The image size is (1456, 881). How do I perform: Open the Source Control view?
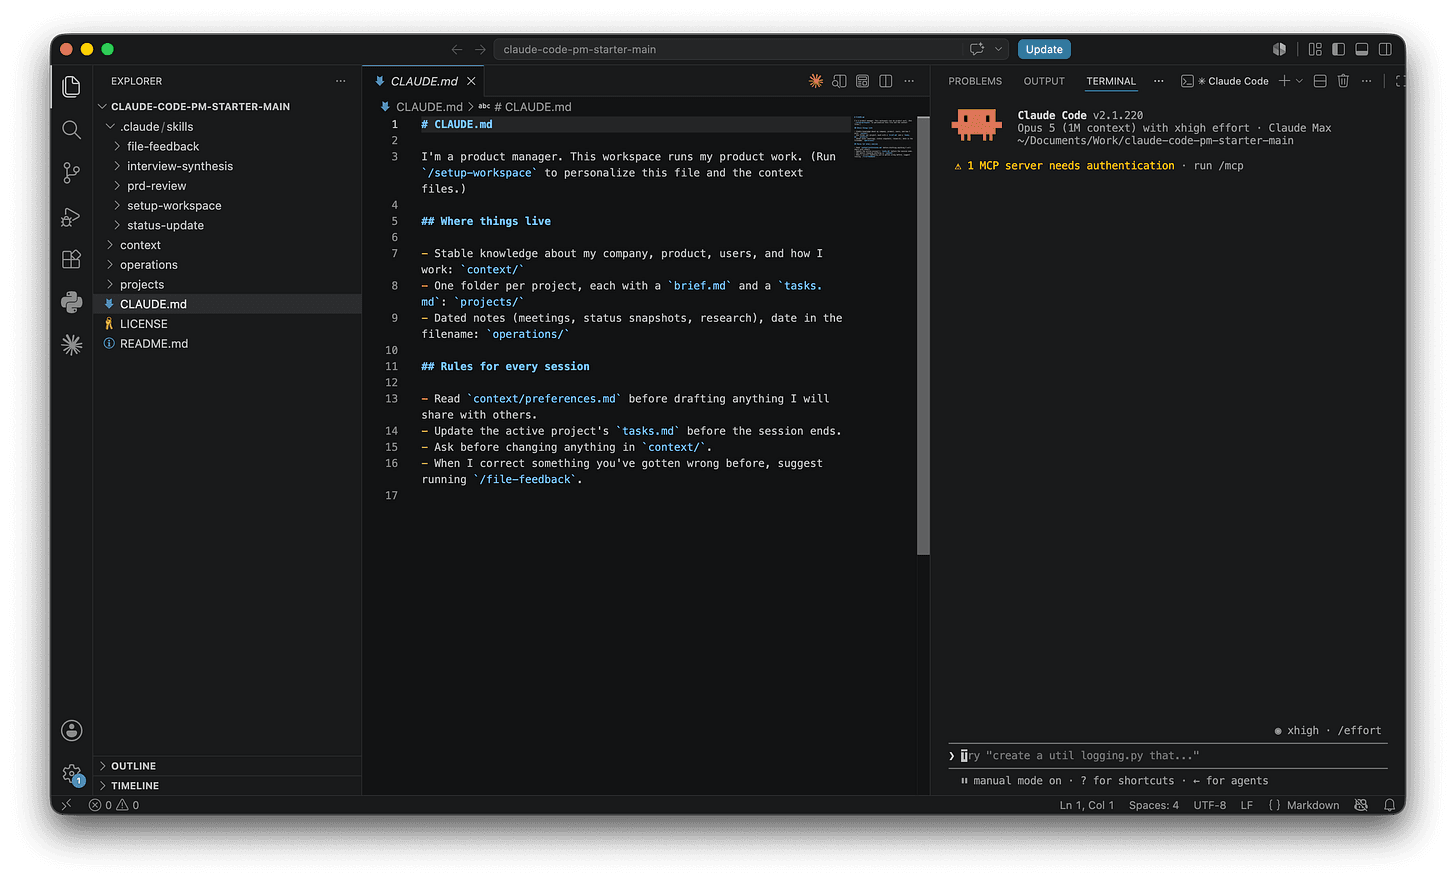click(71, 173)
